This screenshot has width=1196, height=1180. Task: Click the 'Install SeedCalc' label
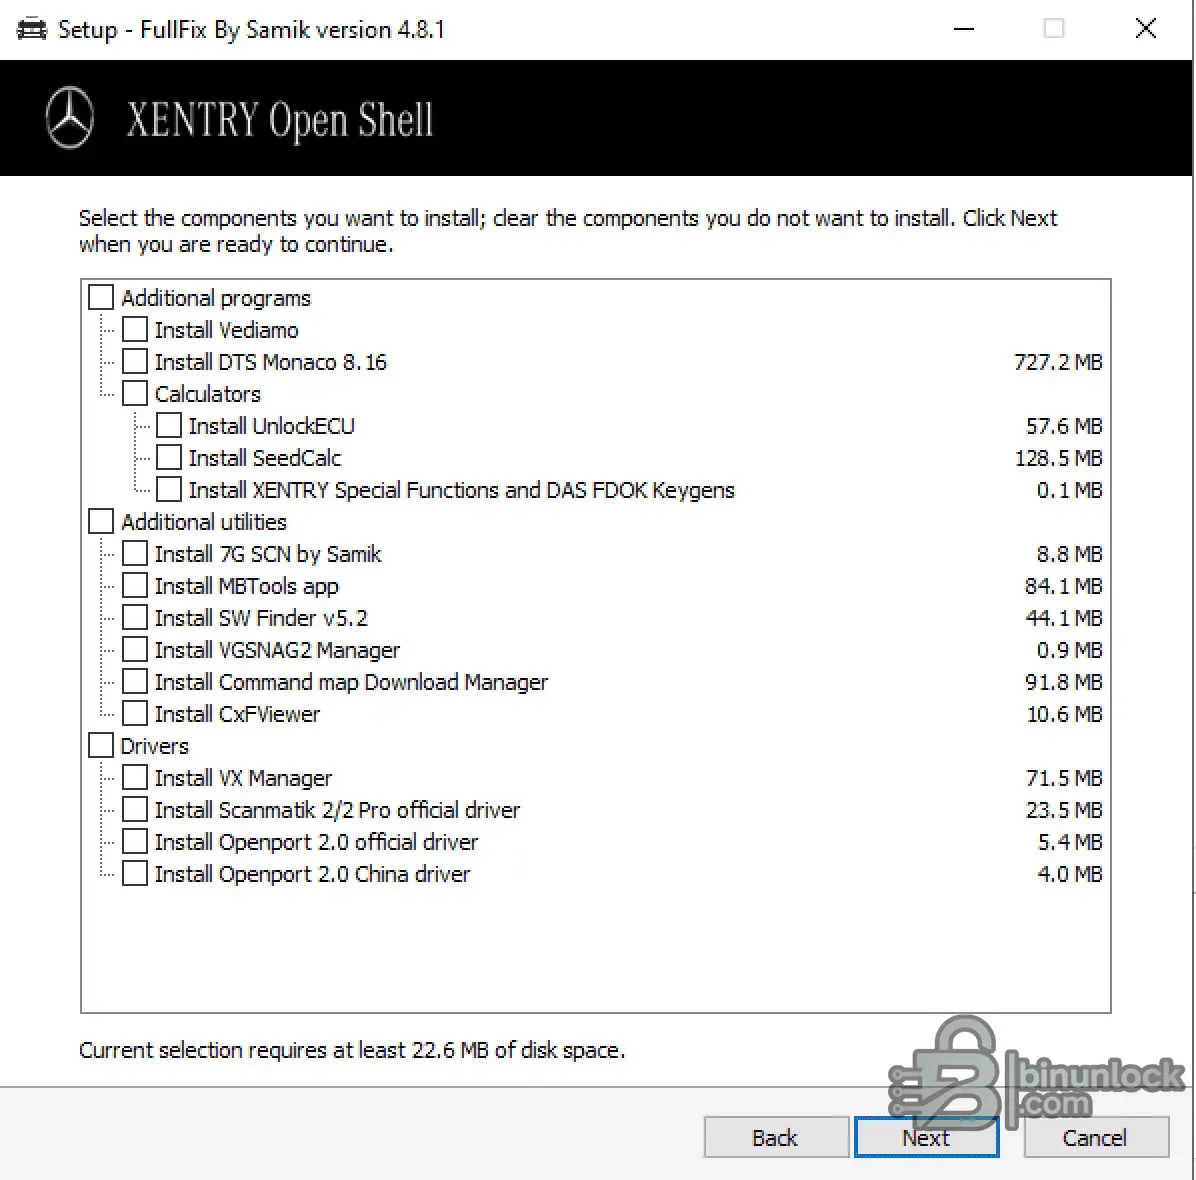[265, 458]
